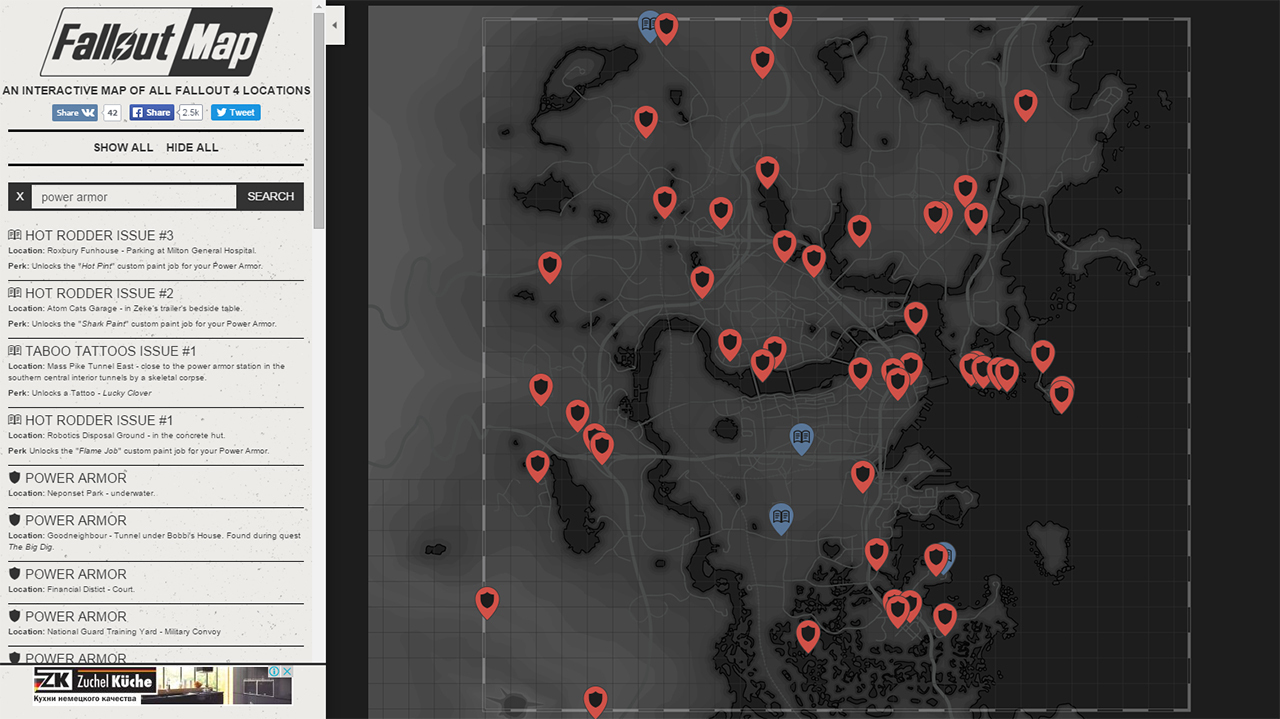Collapse the sidebar with the arrow tab
The image size is (1280, 719).
[335, 25]
